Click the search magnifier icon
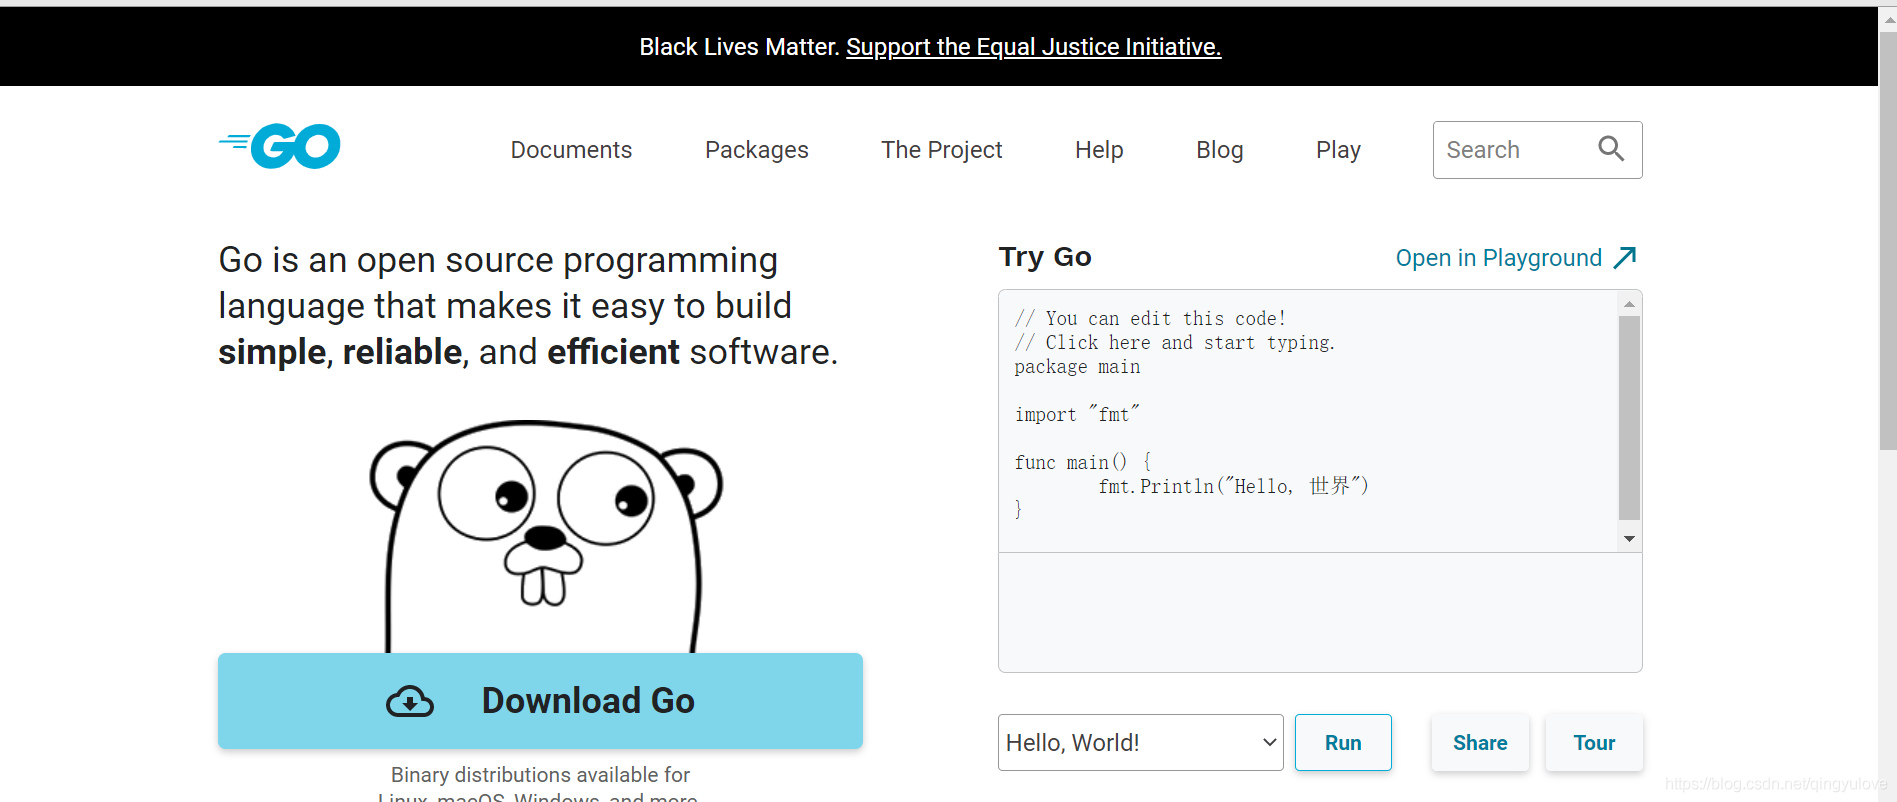Image resolution: width=1897 pixels, height=802 pixels. [x=1610, y=149]
